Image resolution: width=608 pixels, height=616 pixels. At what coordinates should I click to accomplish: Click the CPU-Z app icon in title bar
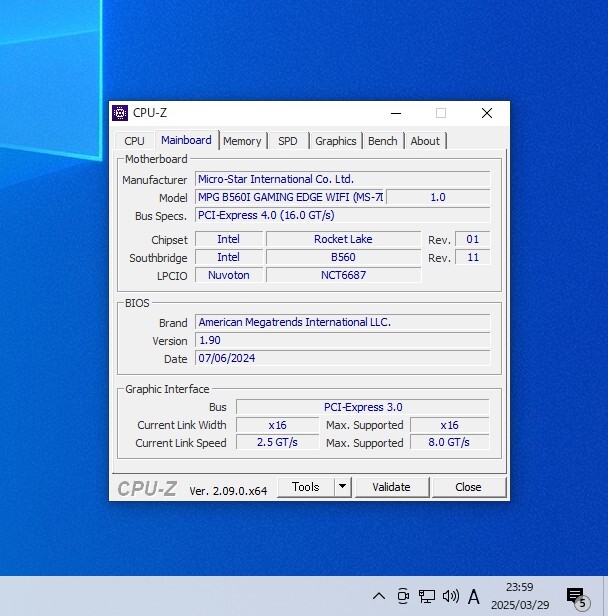[x=120, y=113]
